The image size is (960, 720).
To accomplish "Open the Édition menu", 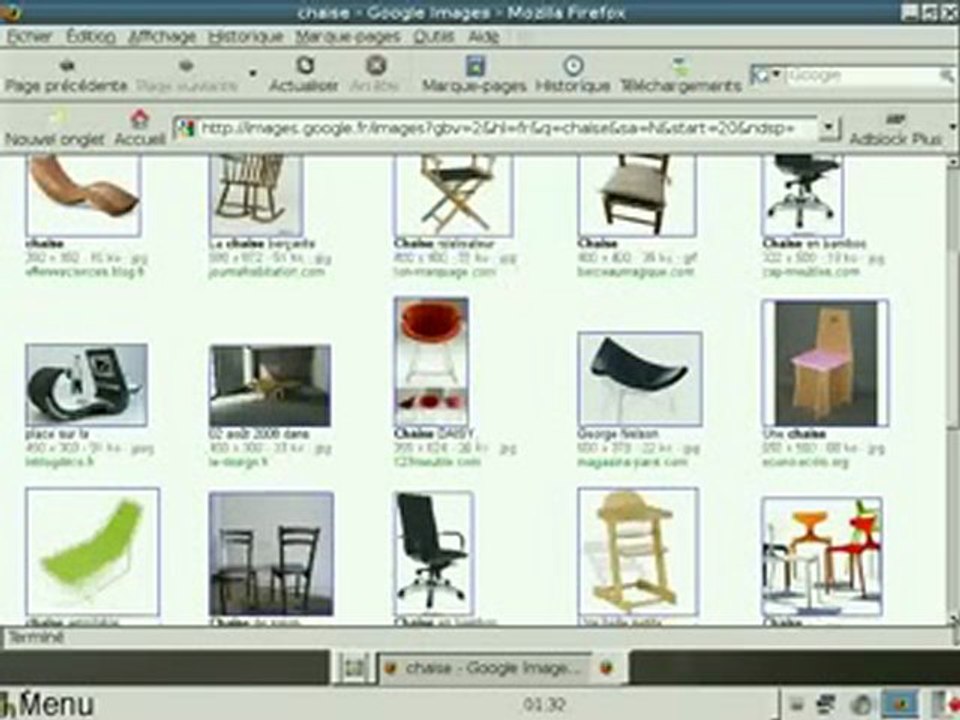I will click(x=91, y=37).
